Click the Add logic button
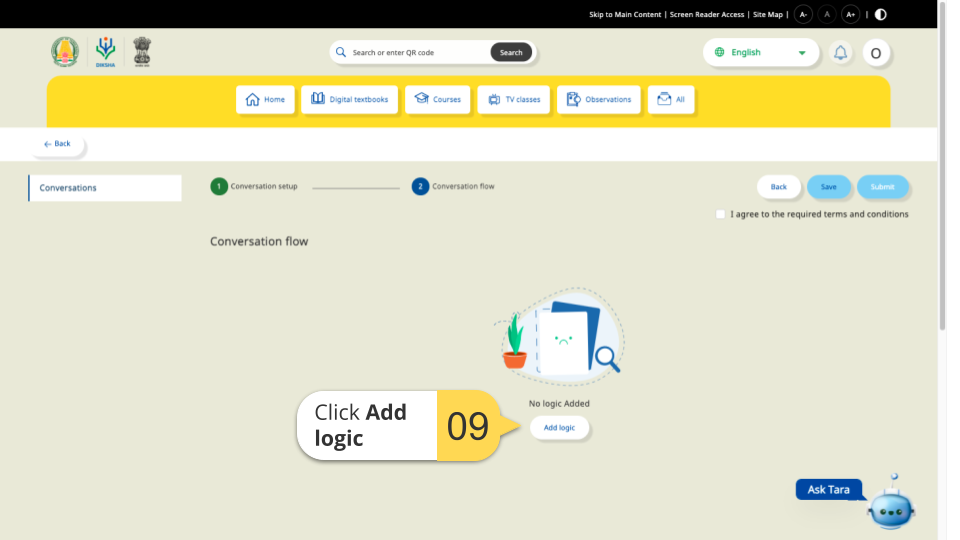The height and width of the screenshot is (540, 960). (559, 428)
